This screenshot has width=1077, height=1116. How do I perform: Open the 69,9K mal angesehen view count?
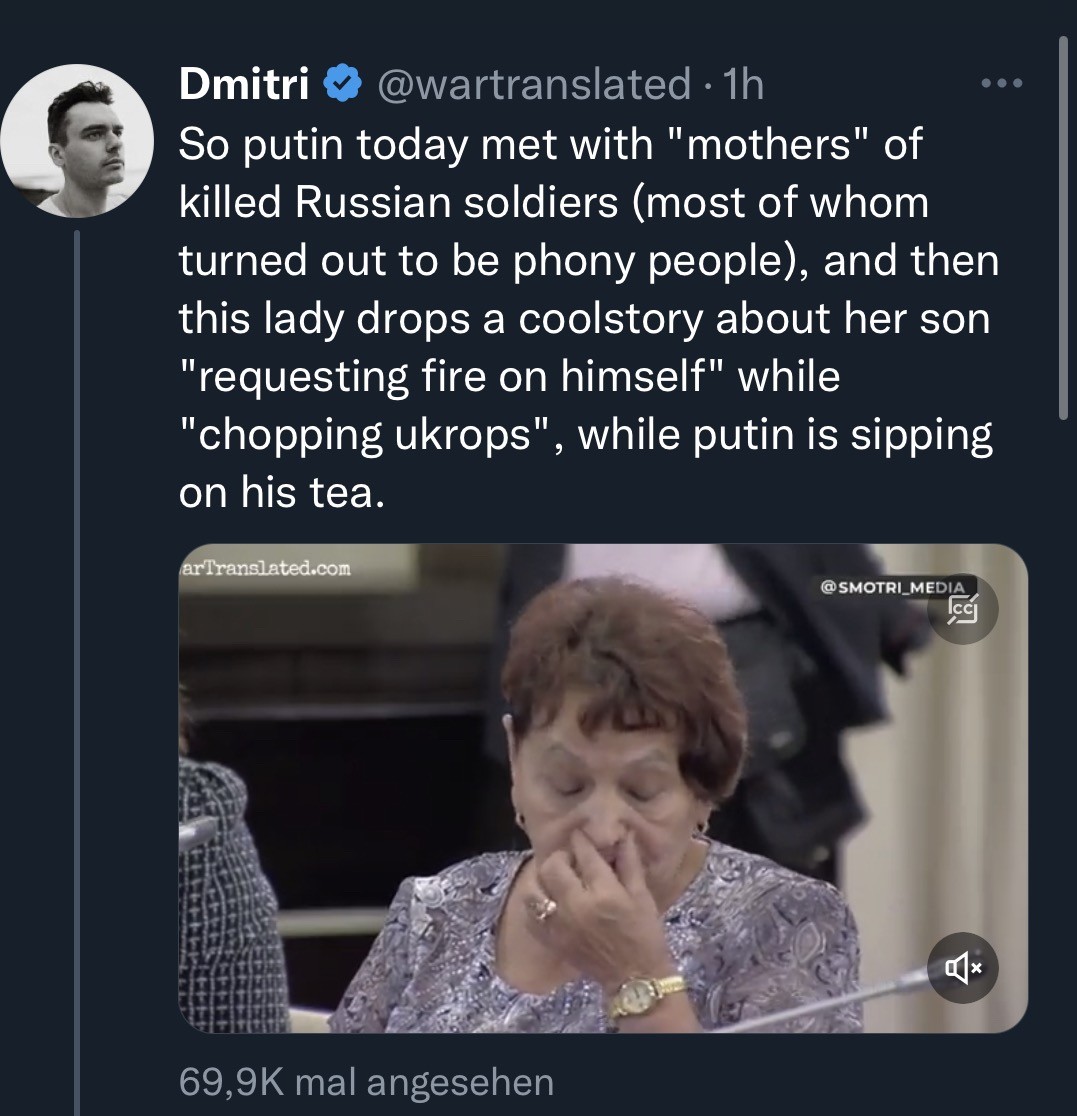[365, 1081]
